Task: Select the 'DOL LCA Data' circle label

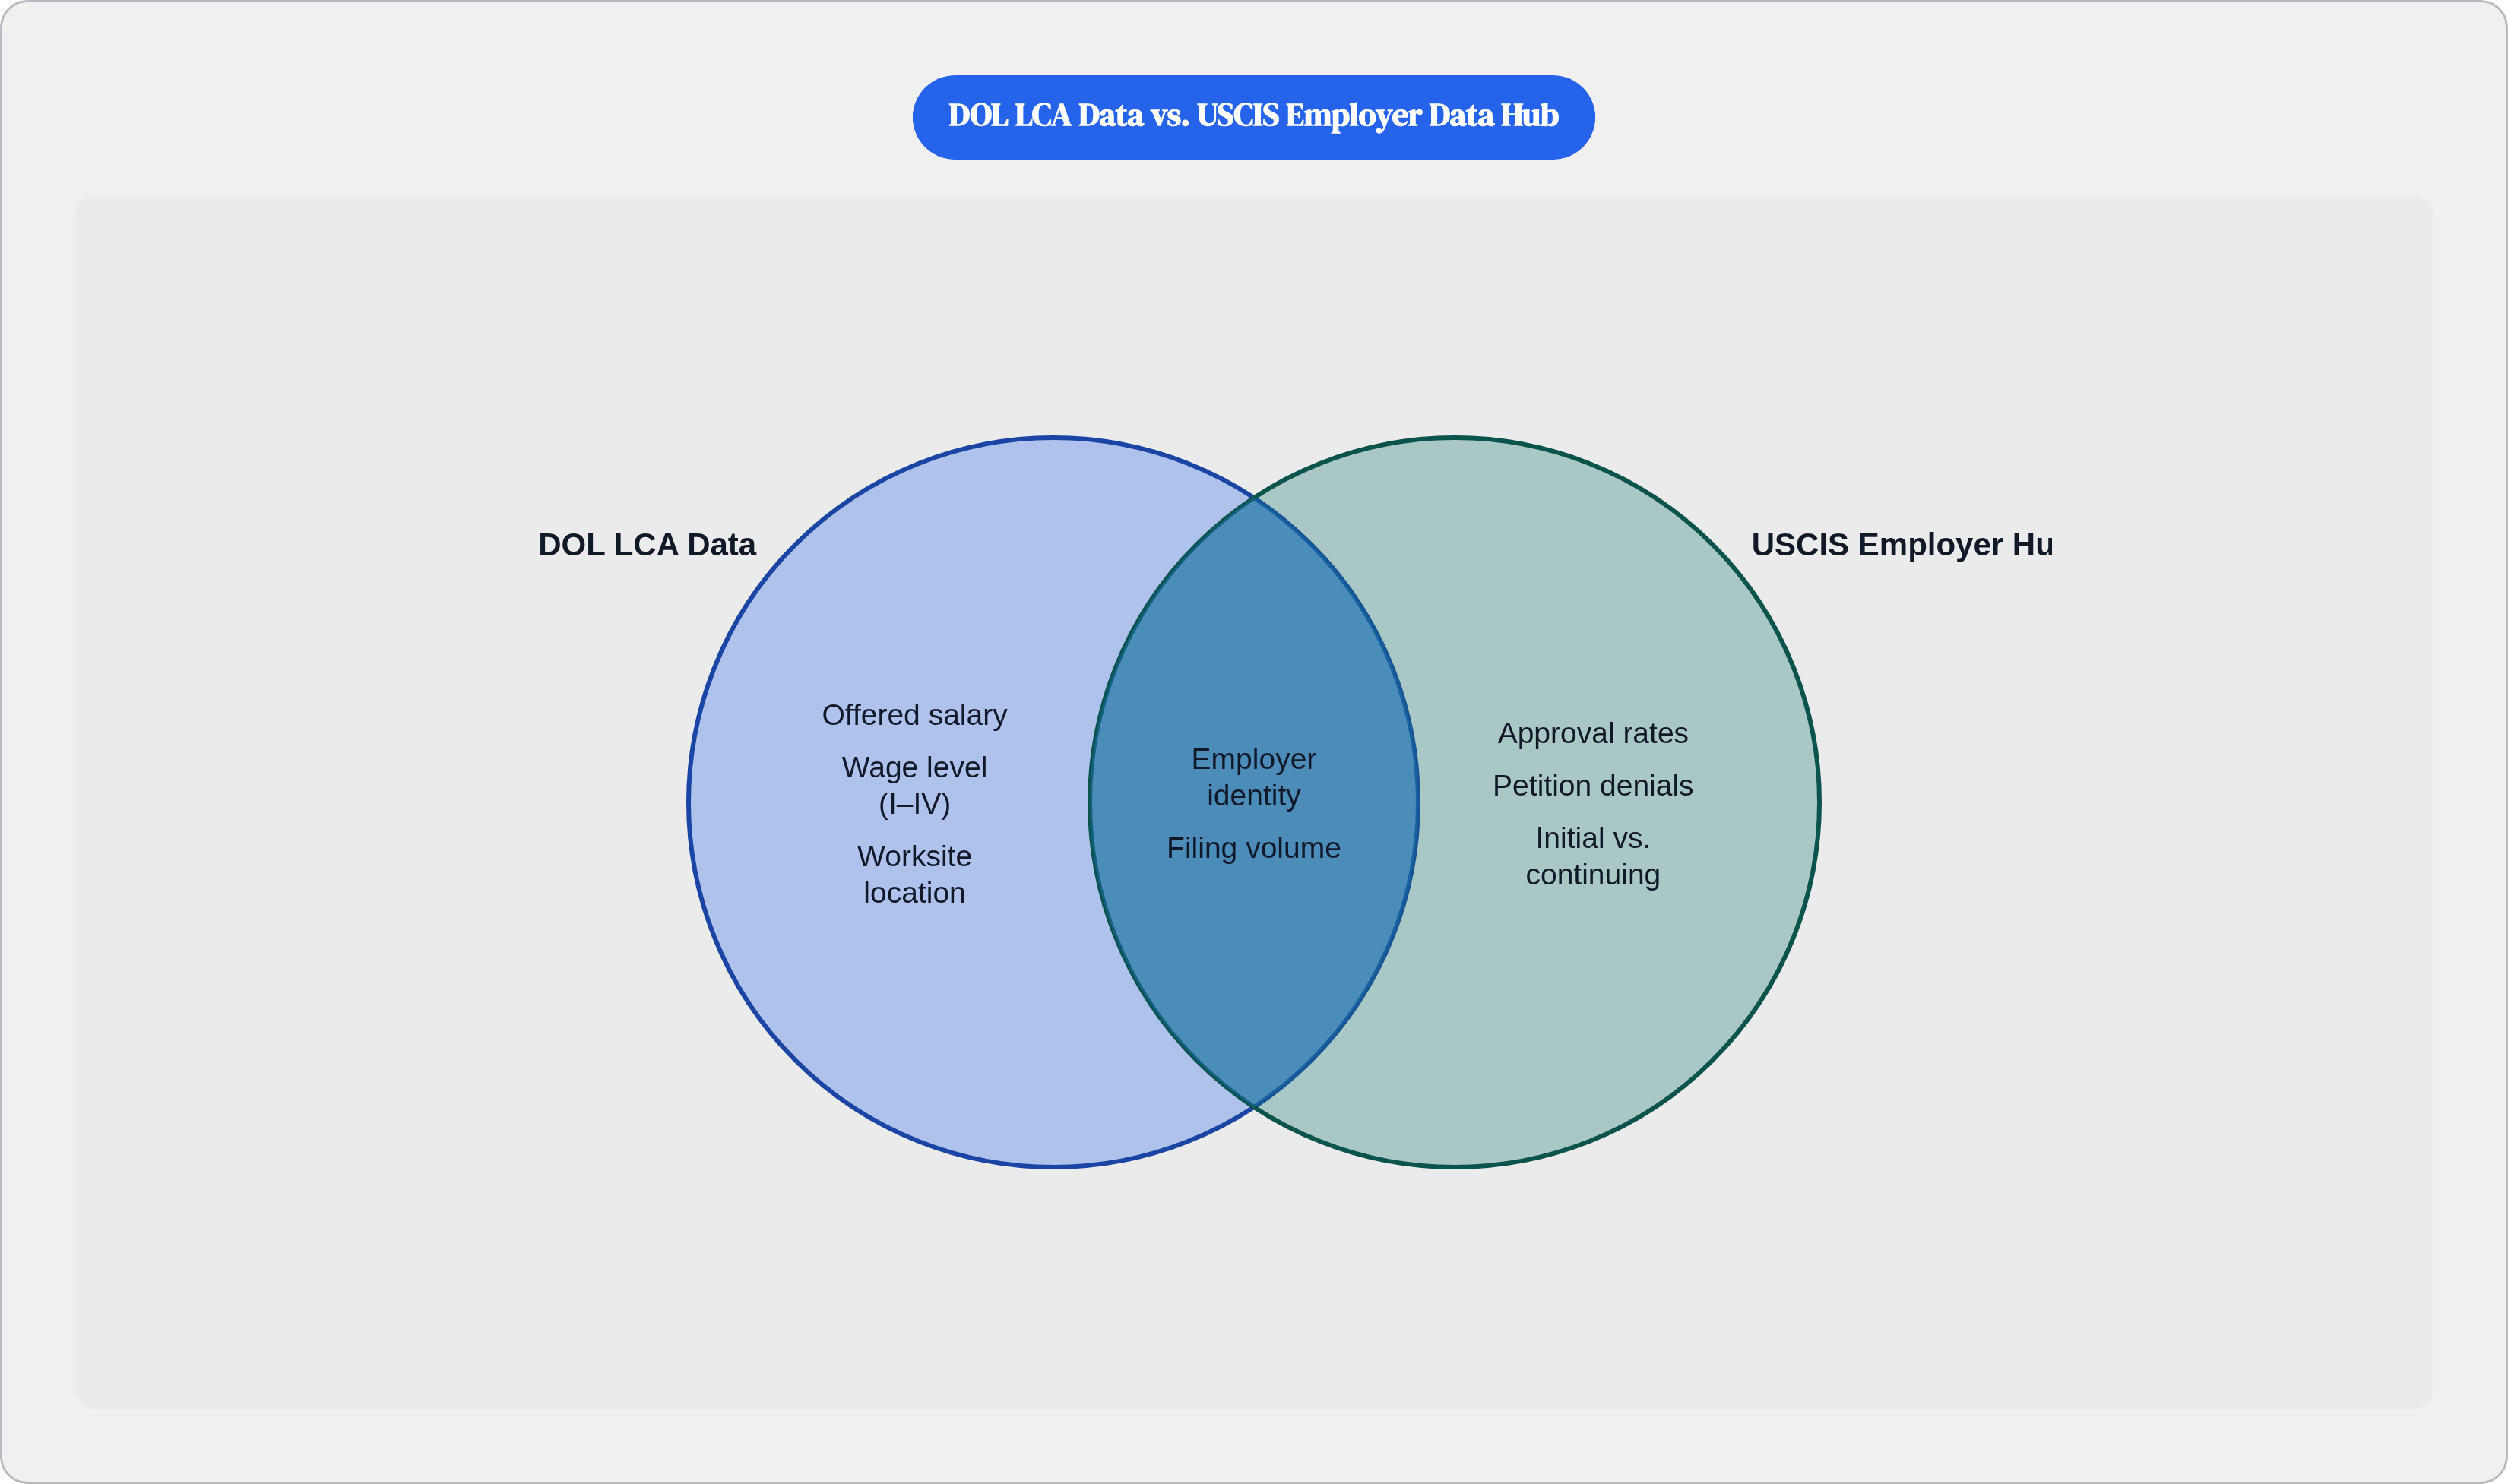Action: (x=647, y=545)
